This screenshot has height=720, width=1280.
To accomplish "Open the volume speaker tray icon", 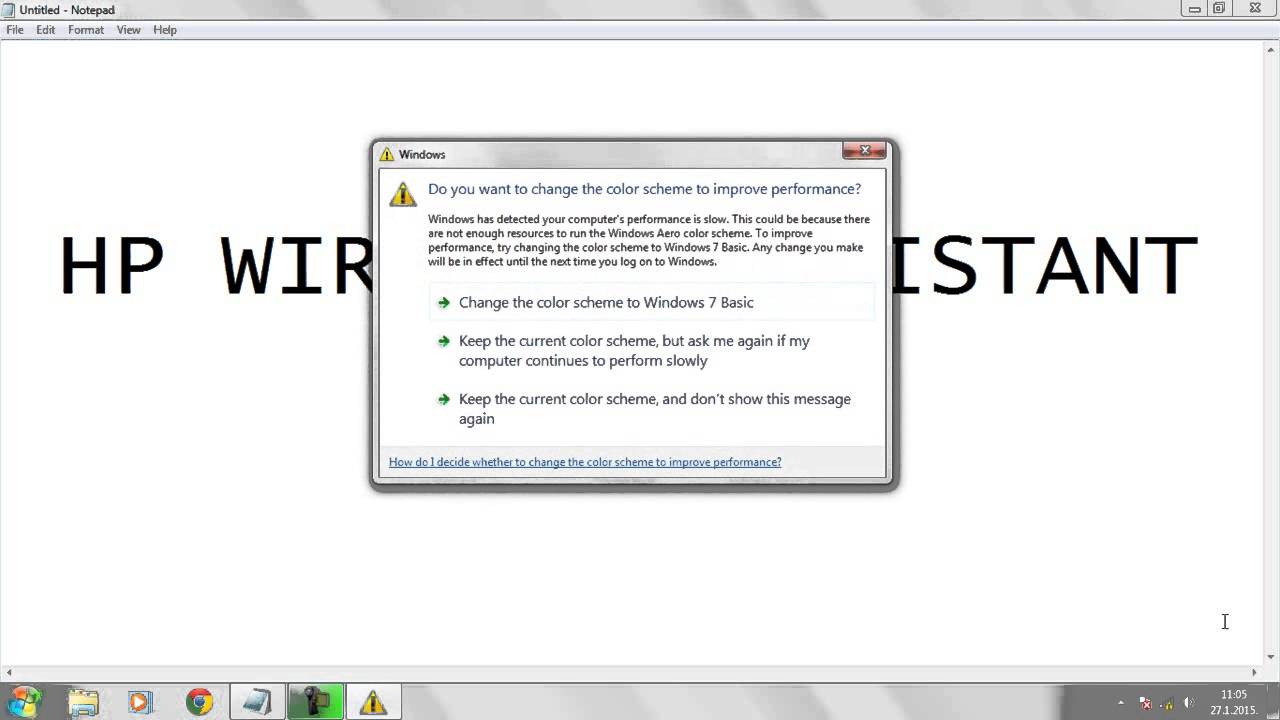I will tap(1189, 703).
